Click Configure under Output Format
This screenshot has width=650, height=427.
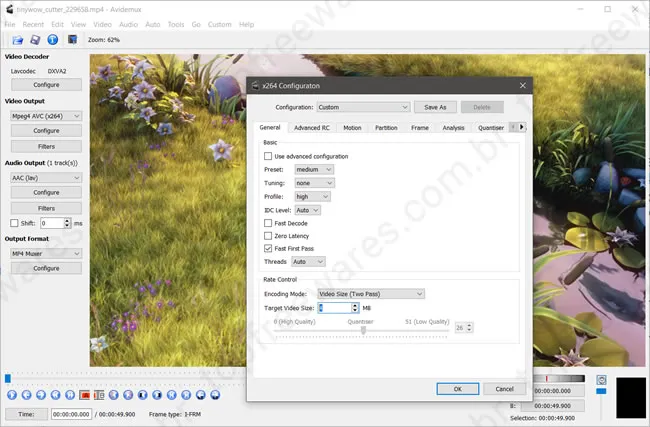[46, 268]
